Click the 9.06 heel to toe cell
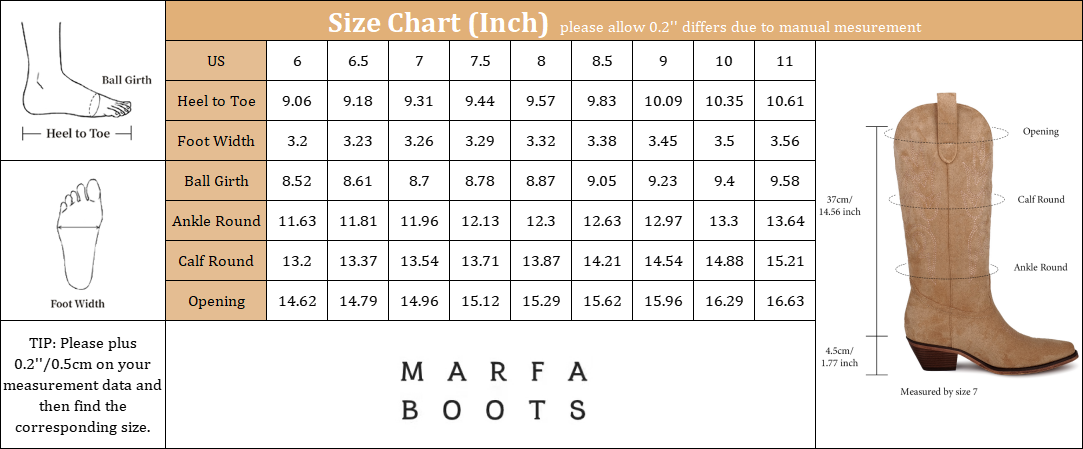1083x449 pixels. [x=297, y=101]
